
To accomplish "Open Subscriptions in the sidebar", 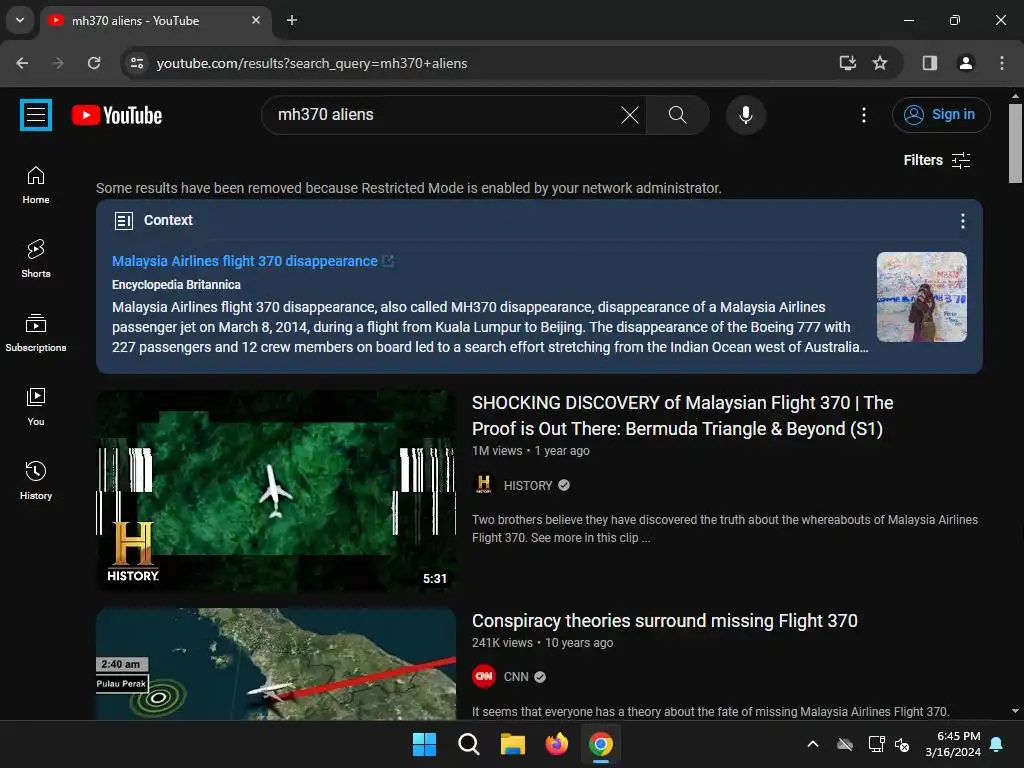I will (x=36, y=332).
